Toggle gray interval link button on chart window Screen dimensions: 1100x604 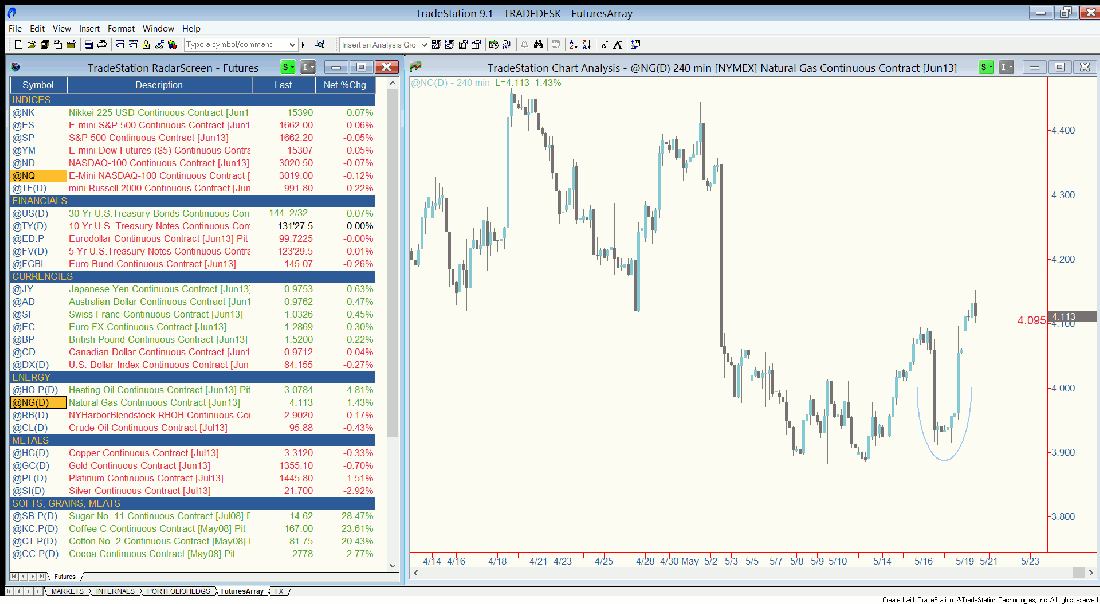pos(1007,67)
